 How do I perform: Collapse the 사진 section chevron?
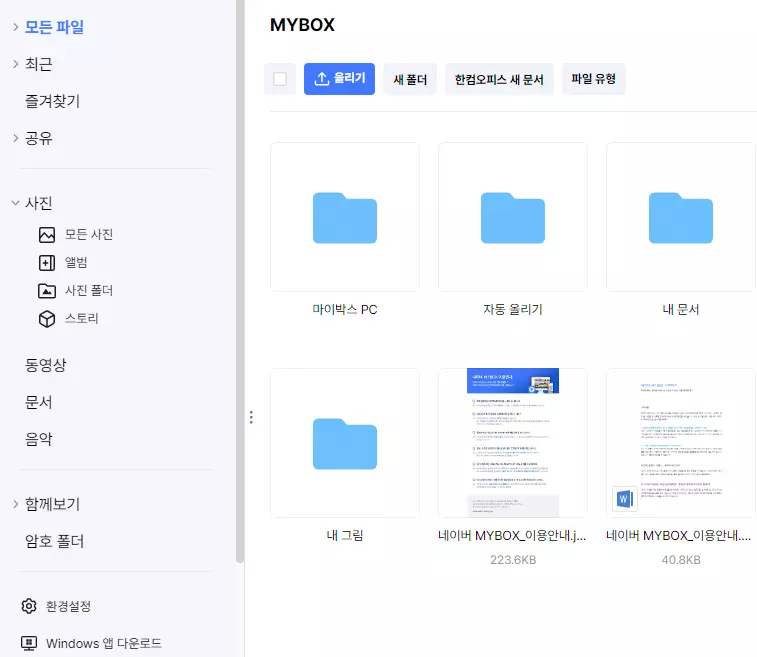pyautogui.click(x=15, y=203)
